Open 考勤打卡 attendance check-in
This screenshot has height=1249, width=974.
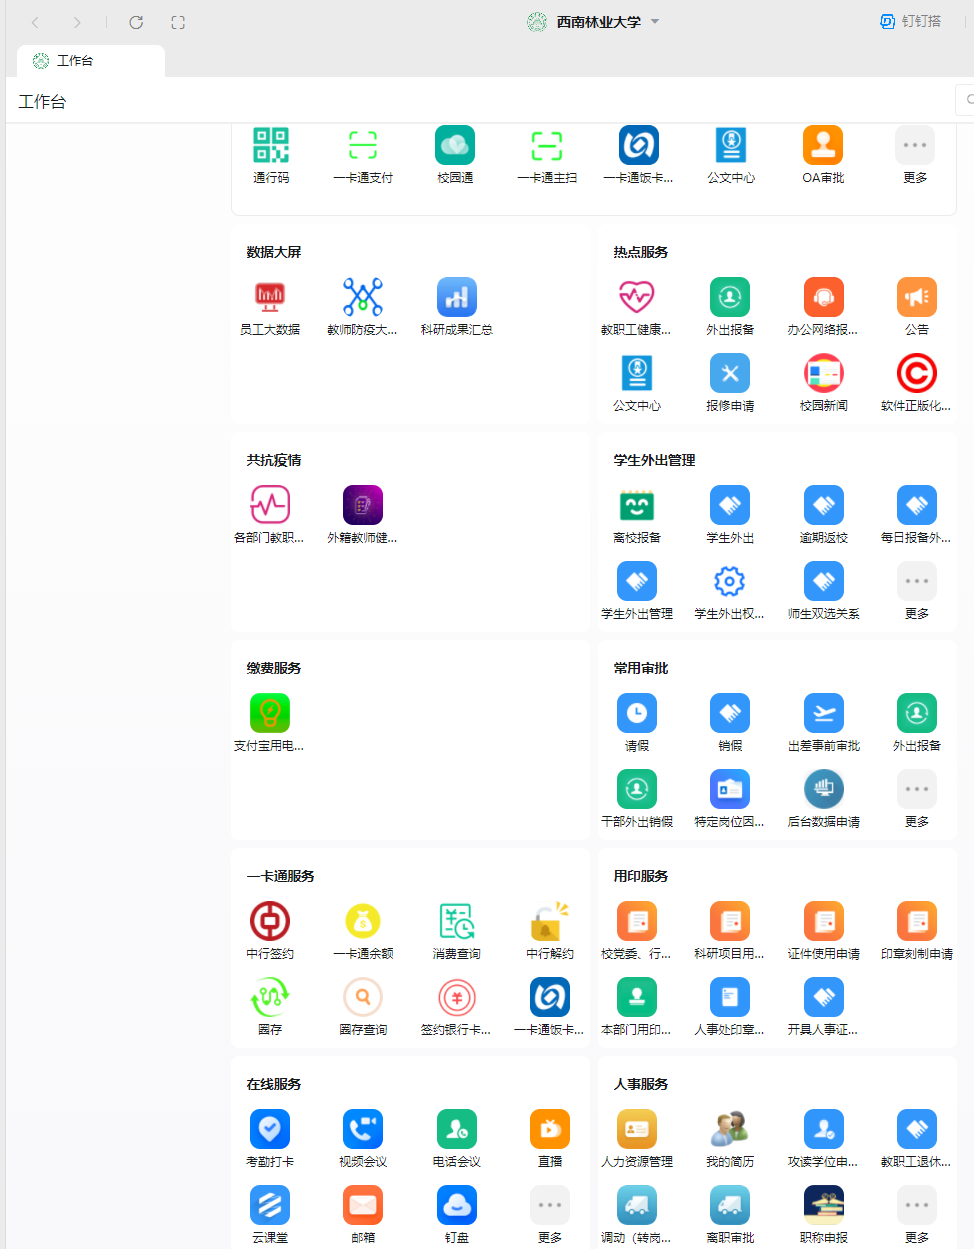coord(270,1130)
